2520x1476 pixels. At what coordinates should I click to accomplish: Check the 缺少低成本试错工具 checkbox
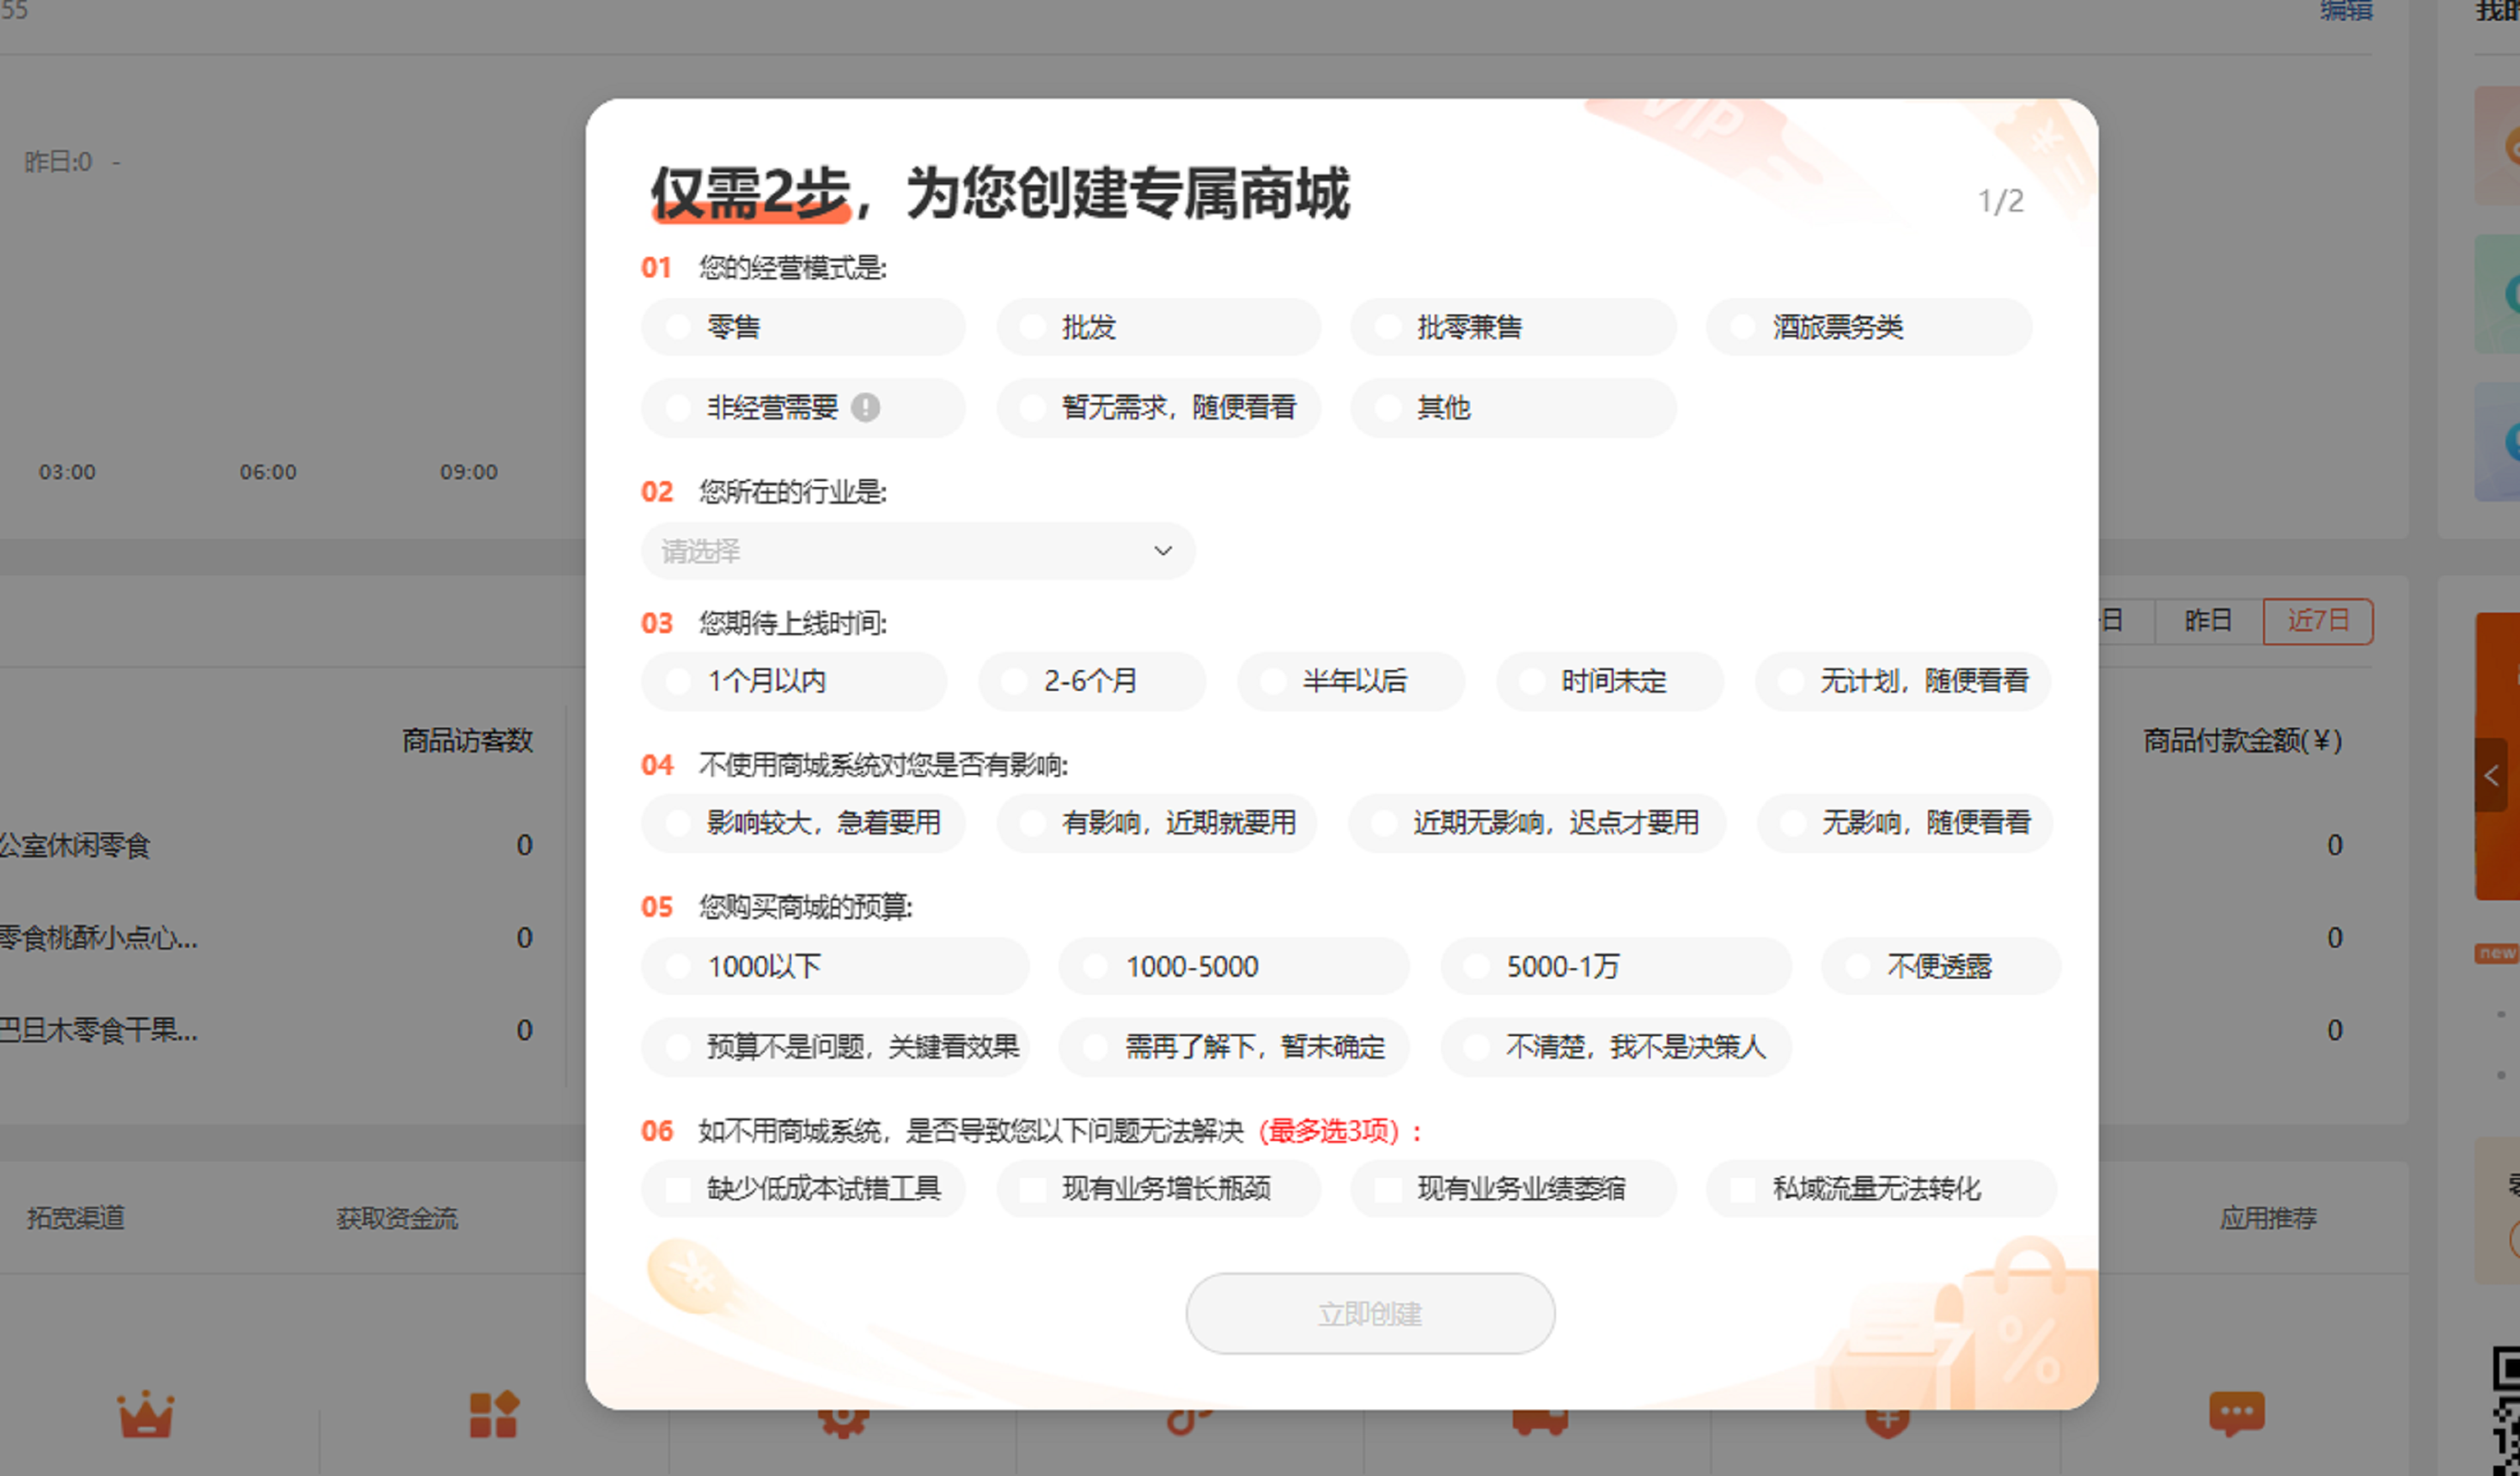tap(679, 1189)
